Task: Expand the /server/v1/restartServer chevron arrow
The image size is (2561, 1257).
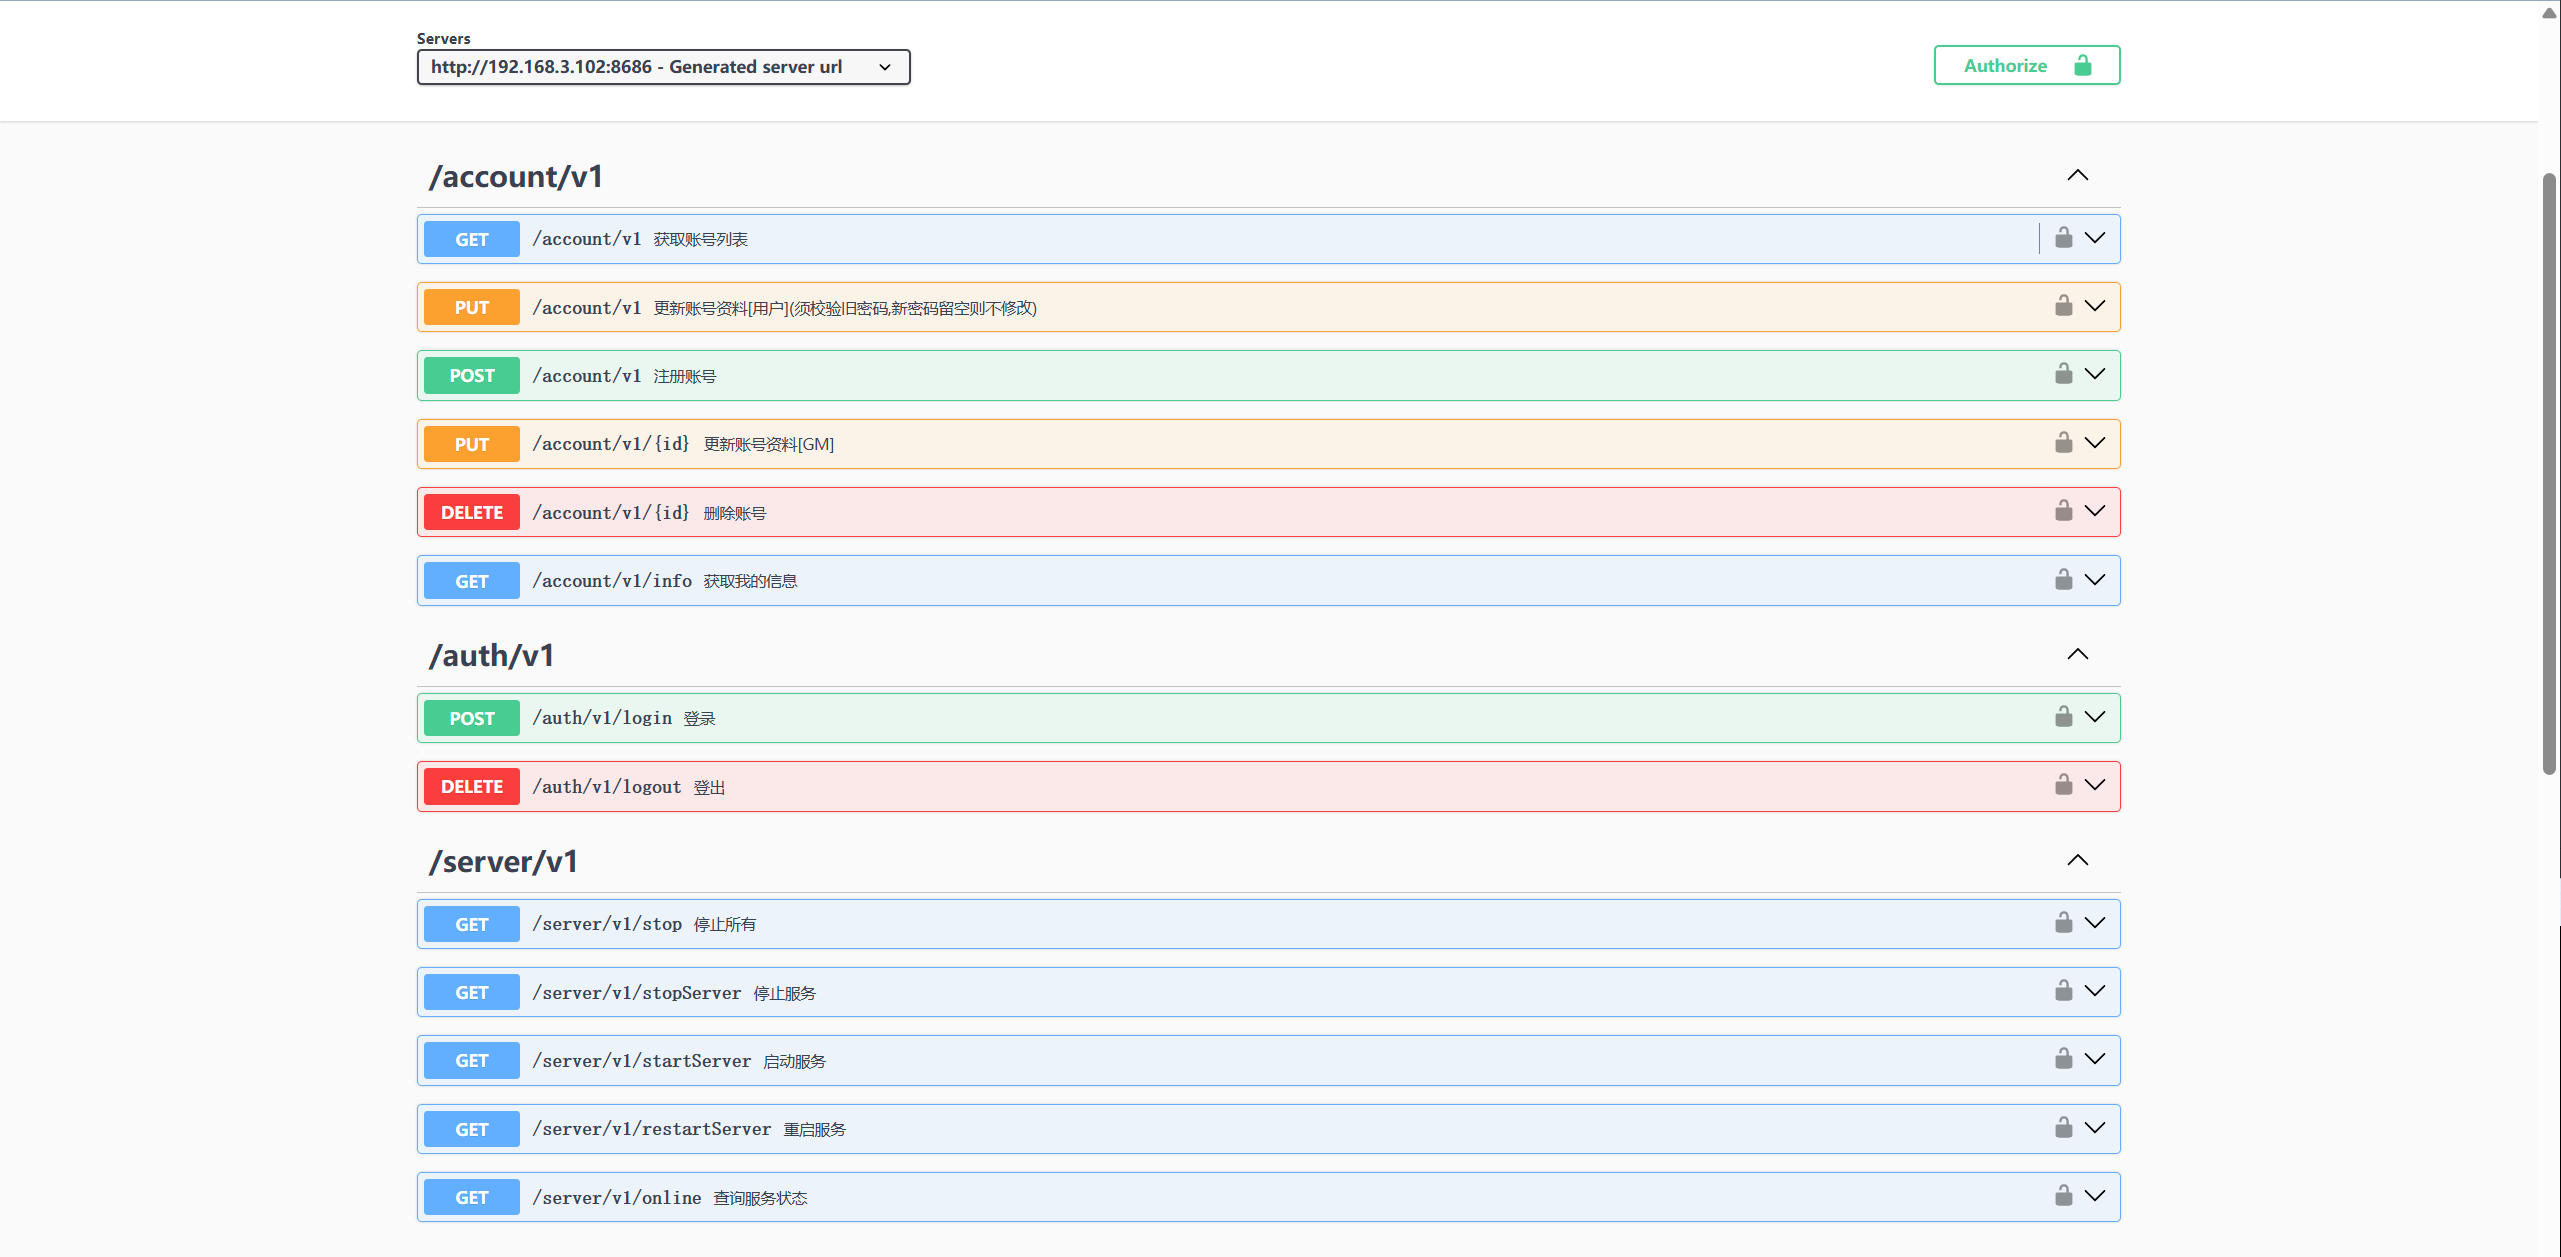Action: coord(2095,1128)
